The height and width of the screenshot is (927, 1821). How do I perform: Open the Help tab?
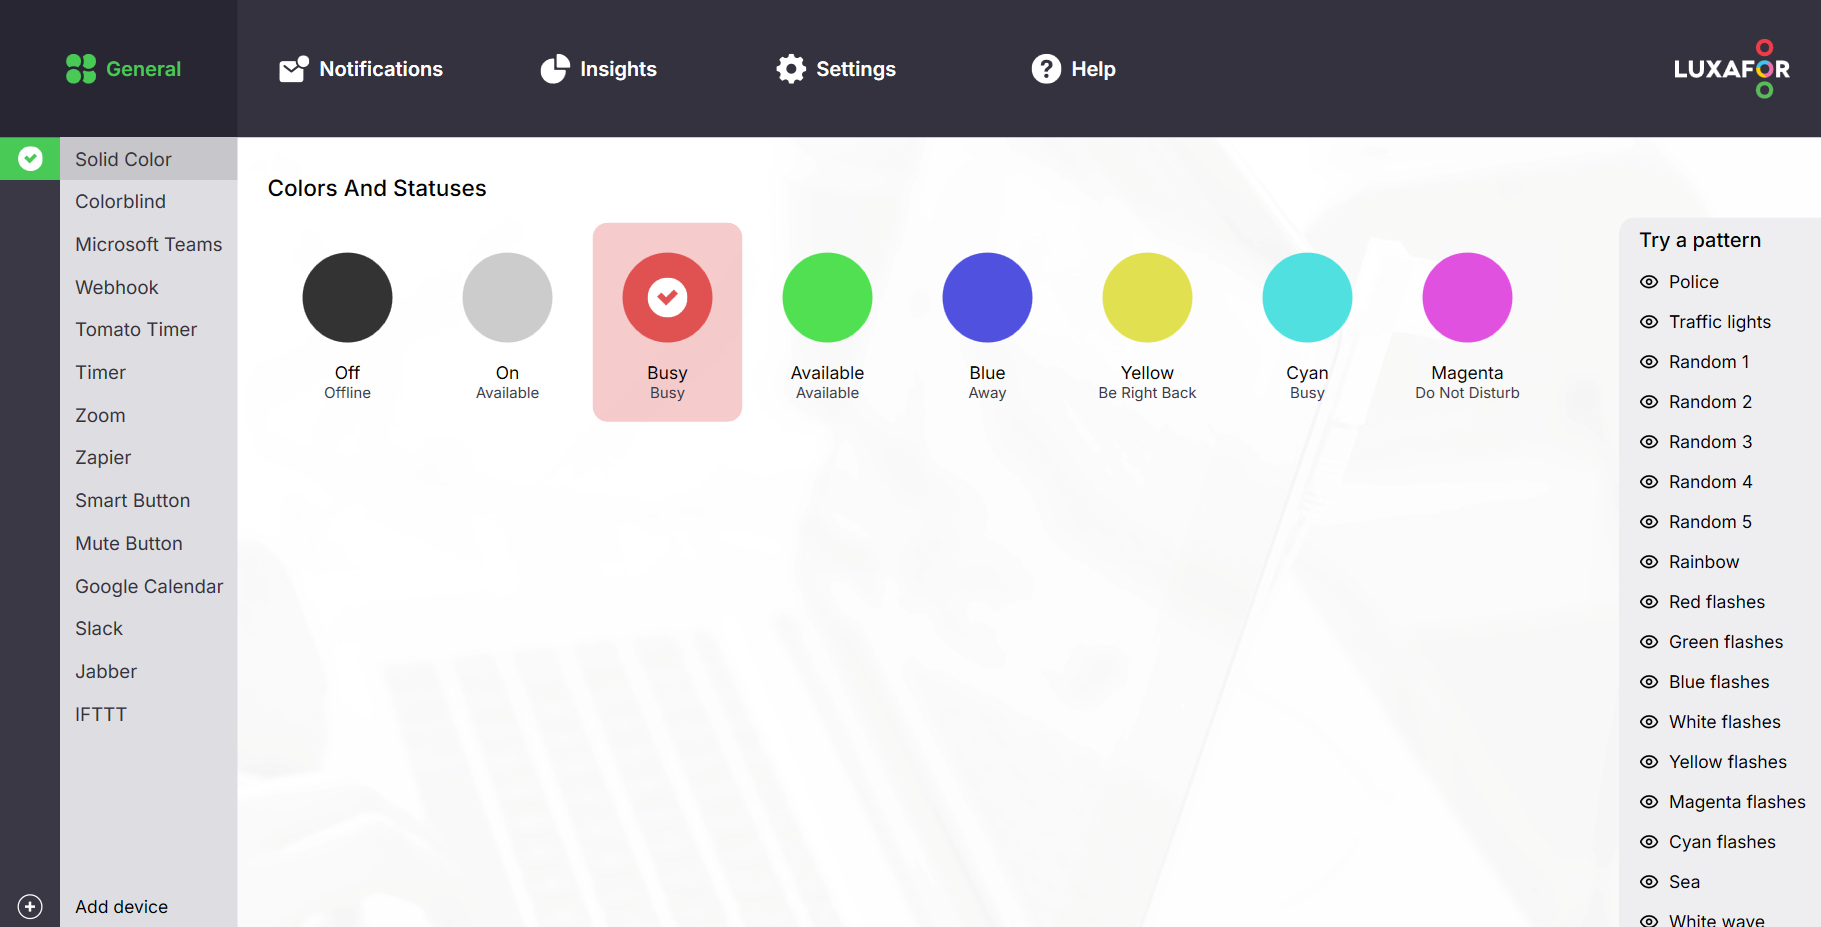click(x=1073, y=69)
